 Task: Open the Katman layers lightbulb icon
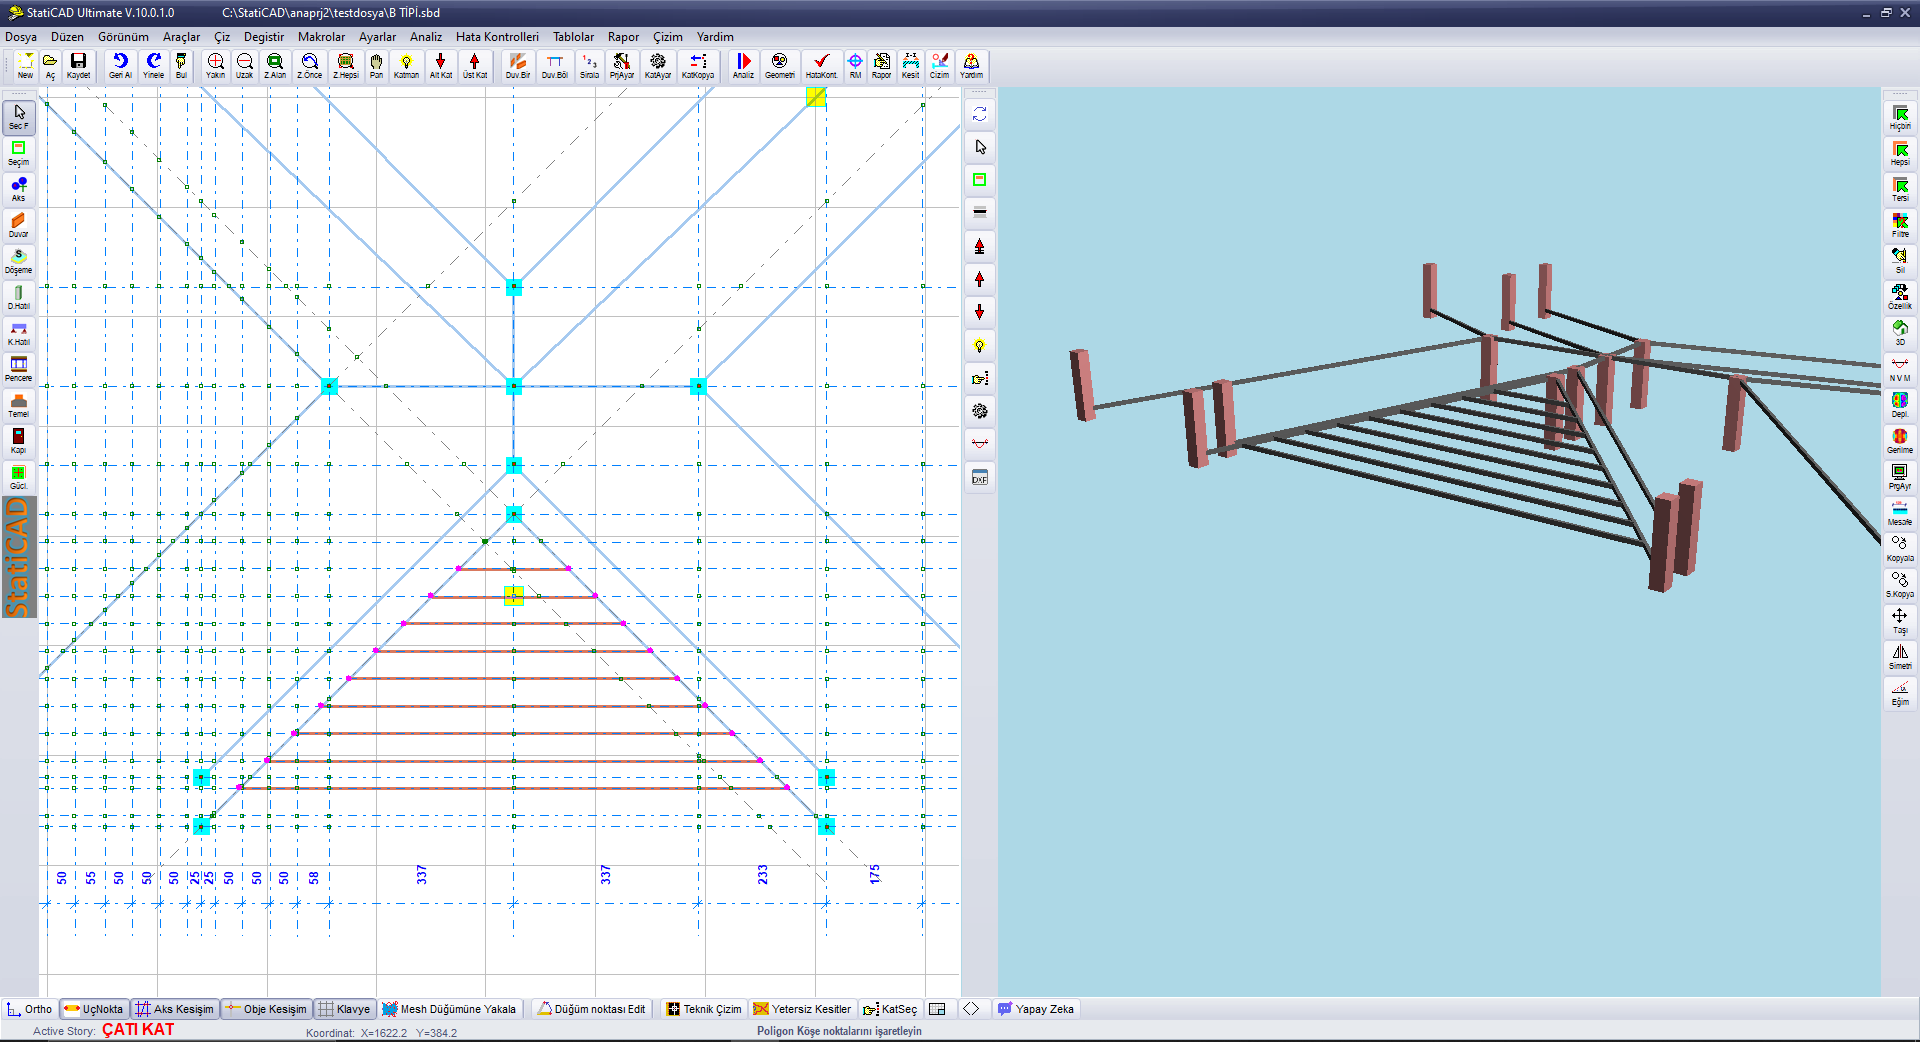click(x=406, y=65)
